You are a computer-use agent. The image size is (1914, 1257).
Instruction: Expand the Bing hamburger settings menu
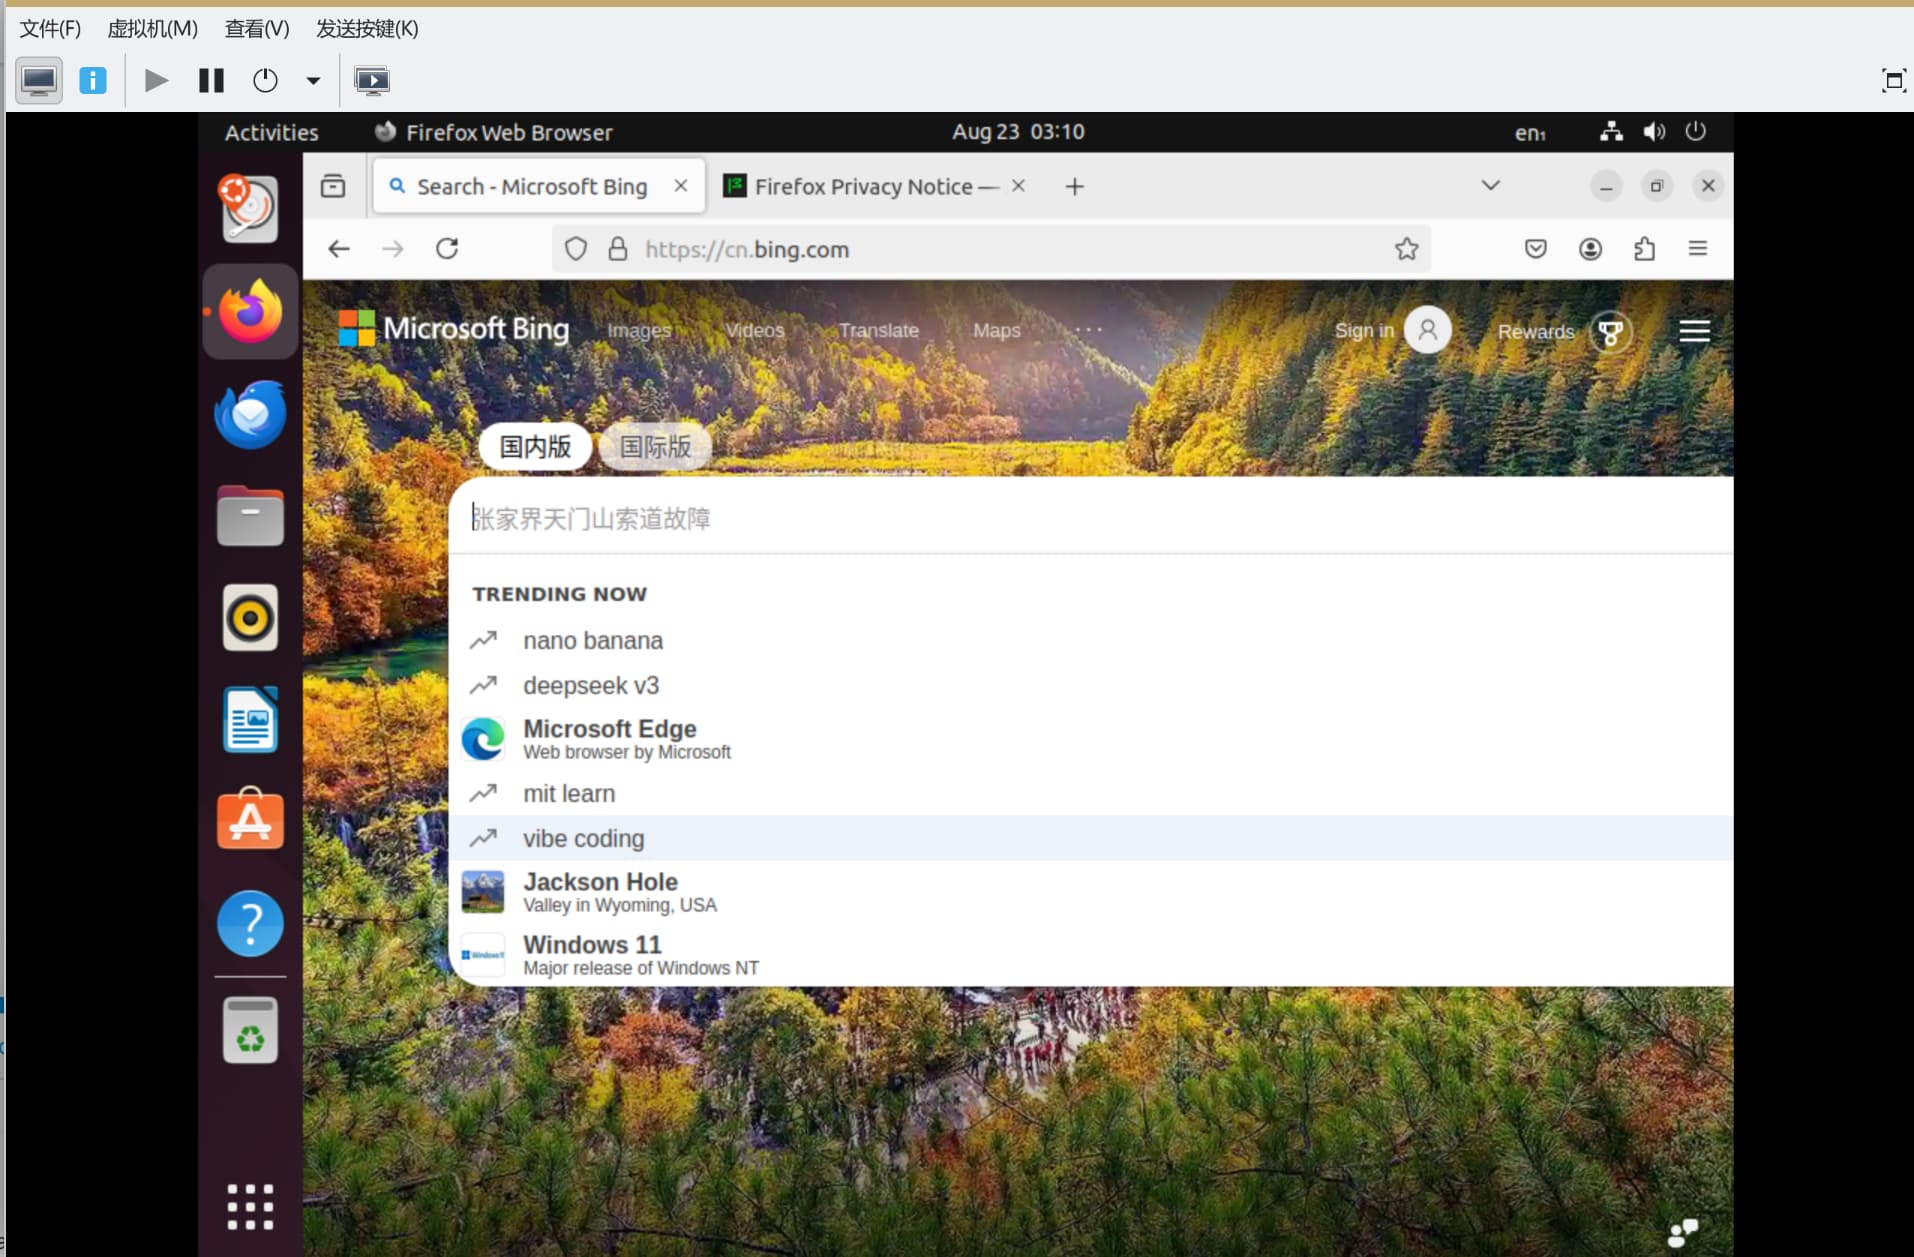(x=1694, y=331)
